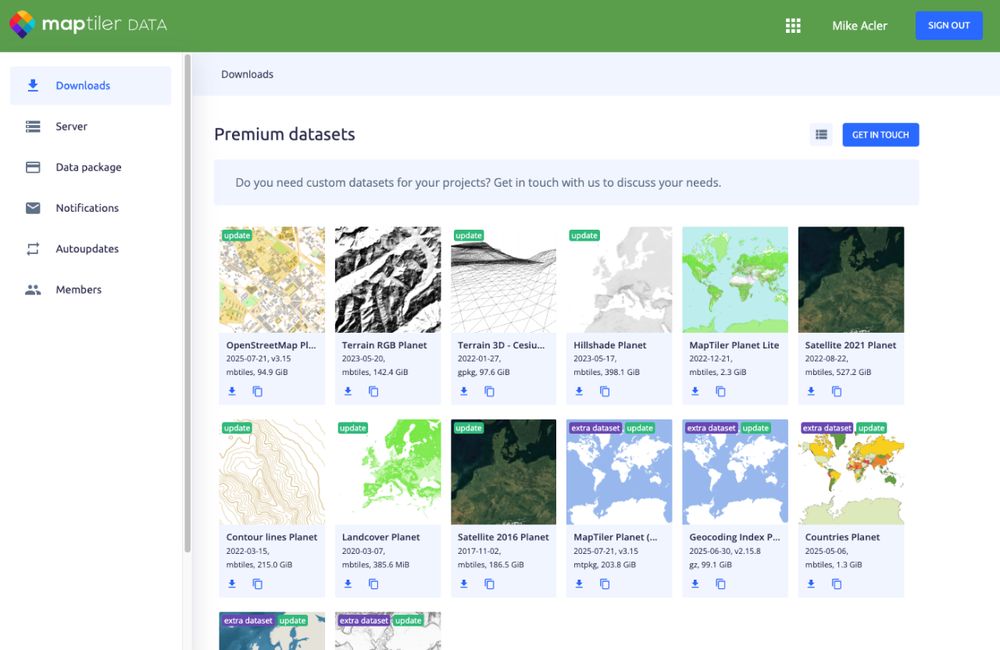Open Geocoding Index thumbnail

click(735, 472)
